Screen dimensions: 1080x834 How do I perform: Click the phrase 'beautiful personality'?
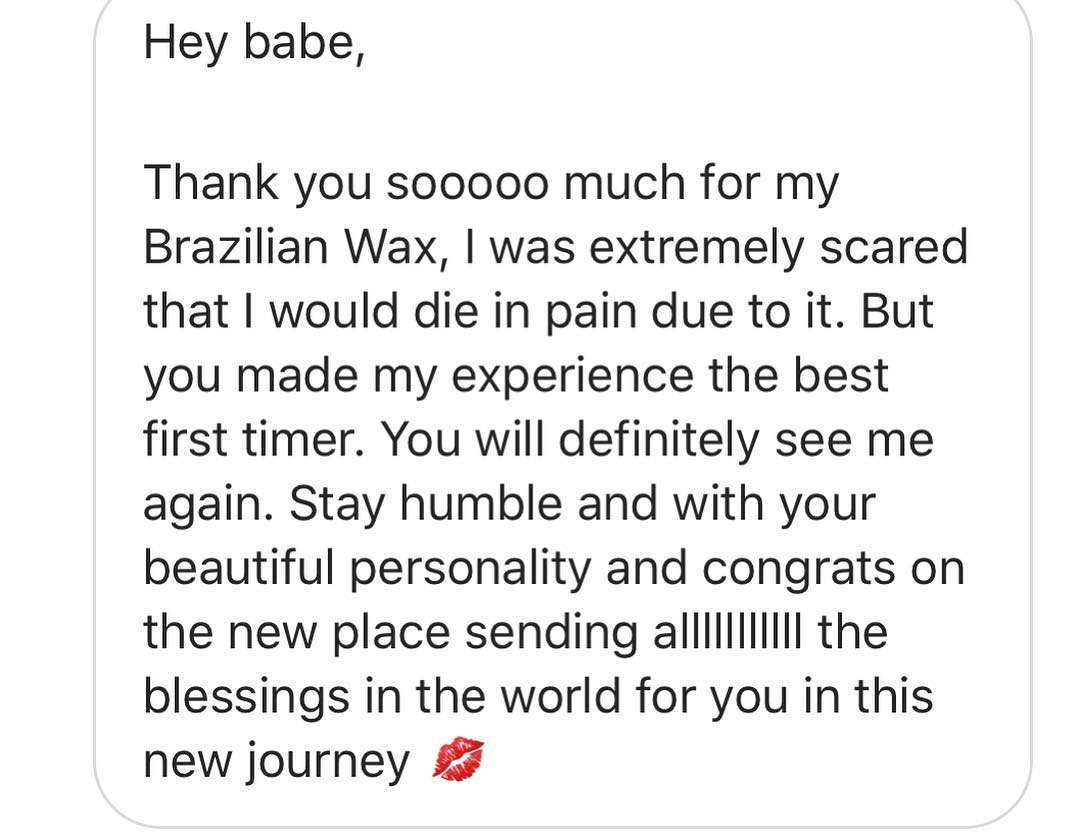click(x=367, y=568)
